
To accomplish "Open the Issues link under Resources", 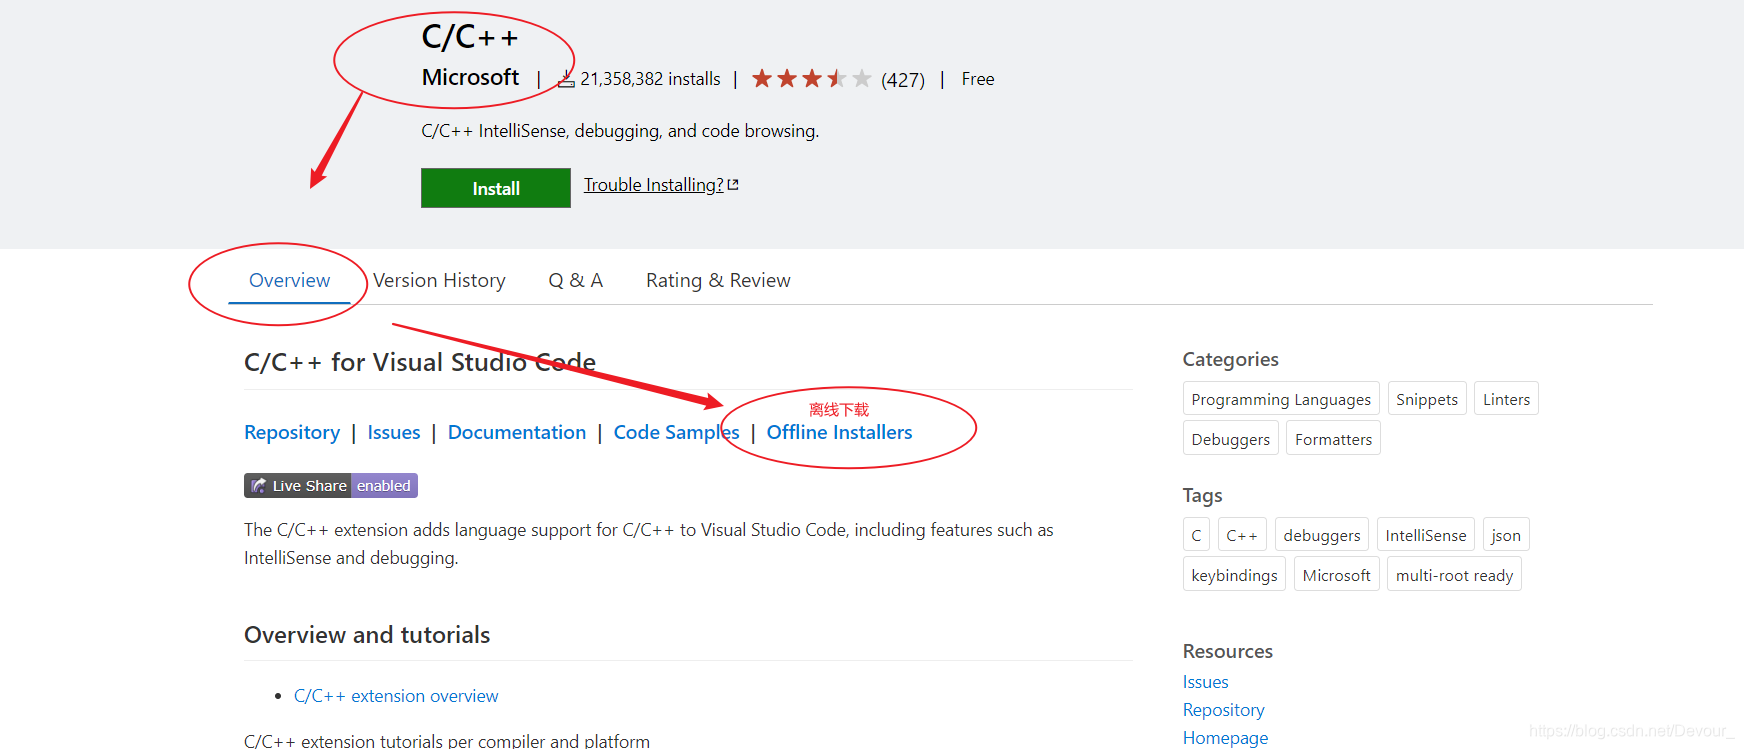I will 1205,682.
